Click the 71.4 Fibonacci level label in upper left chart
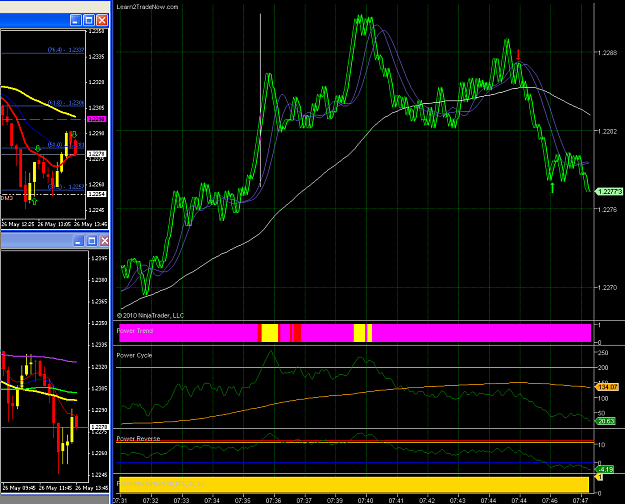Viewport: 625px width, 504px height. click(x=66, y=50)
